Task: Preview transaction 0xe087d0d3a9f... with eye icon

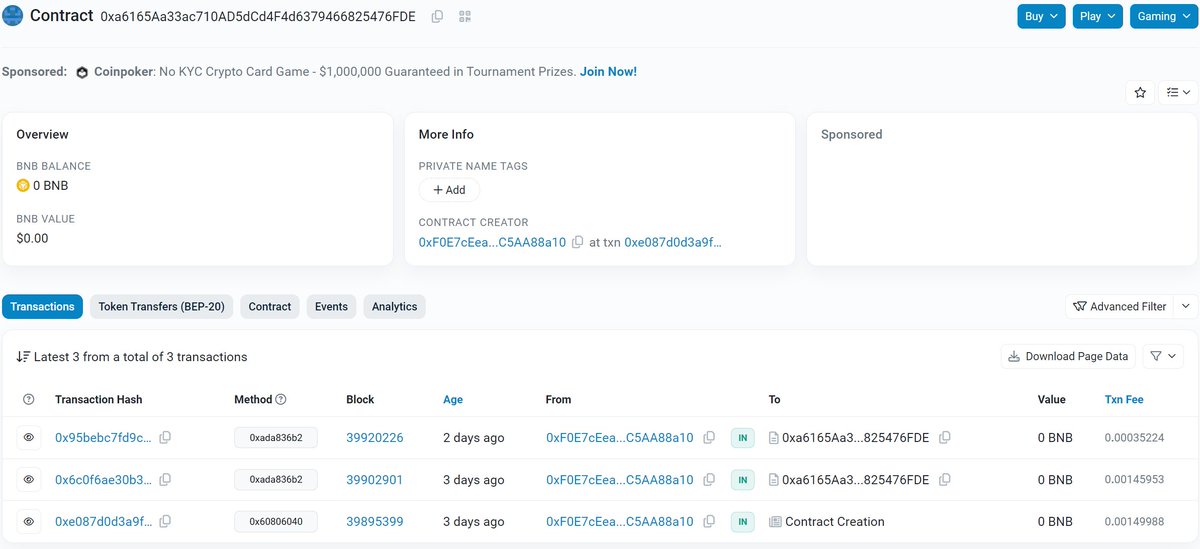Action: coord(29,521)
